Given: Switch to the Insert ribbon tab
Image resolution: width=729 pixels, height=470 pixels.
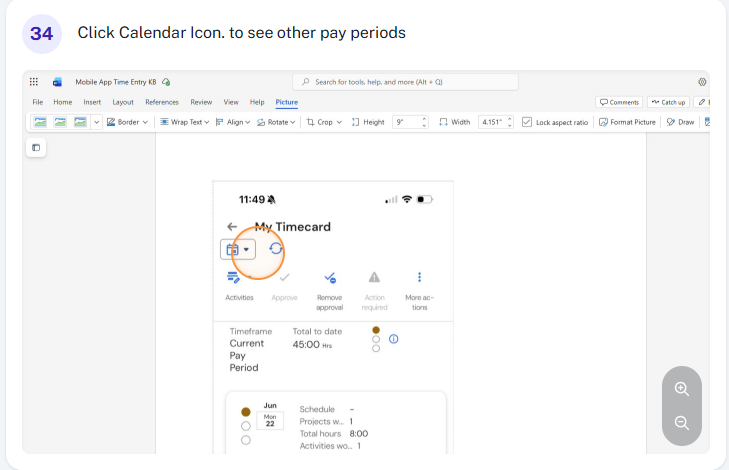Looking at the screenshot, I should (x=92, y=102).
